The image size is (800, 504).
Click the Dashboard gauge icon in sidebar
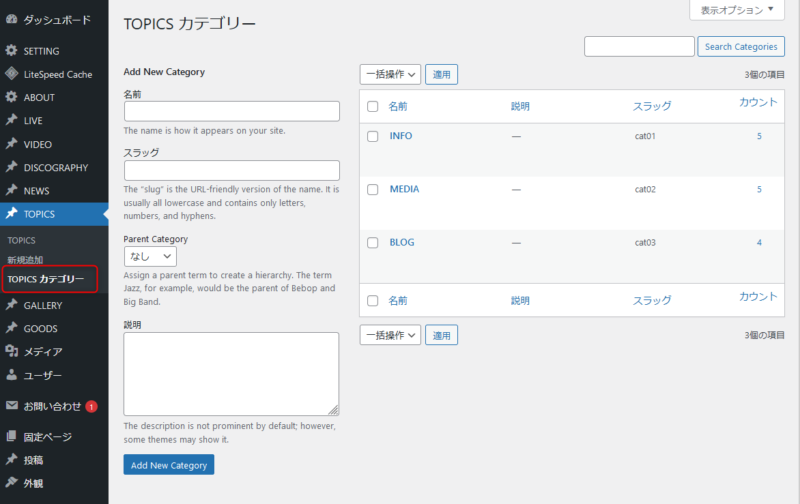[x=11, y=20]
